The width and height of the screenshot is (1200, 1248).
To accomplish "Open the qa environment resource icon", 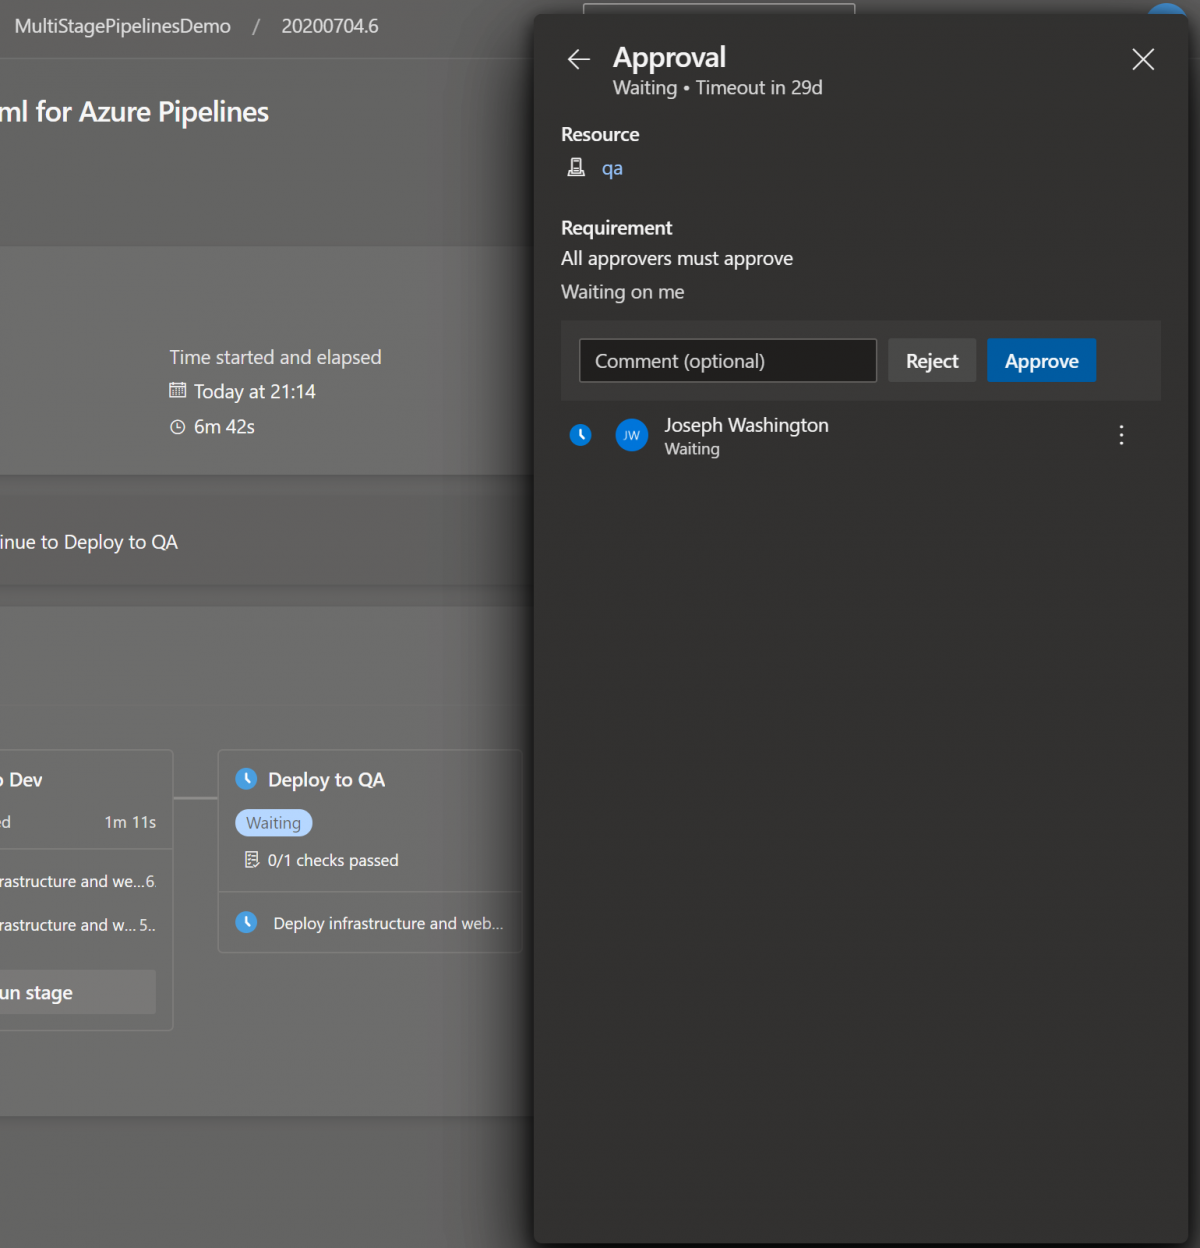I will coord(576,167).
